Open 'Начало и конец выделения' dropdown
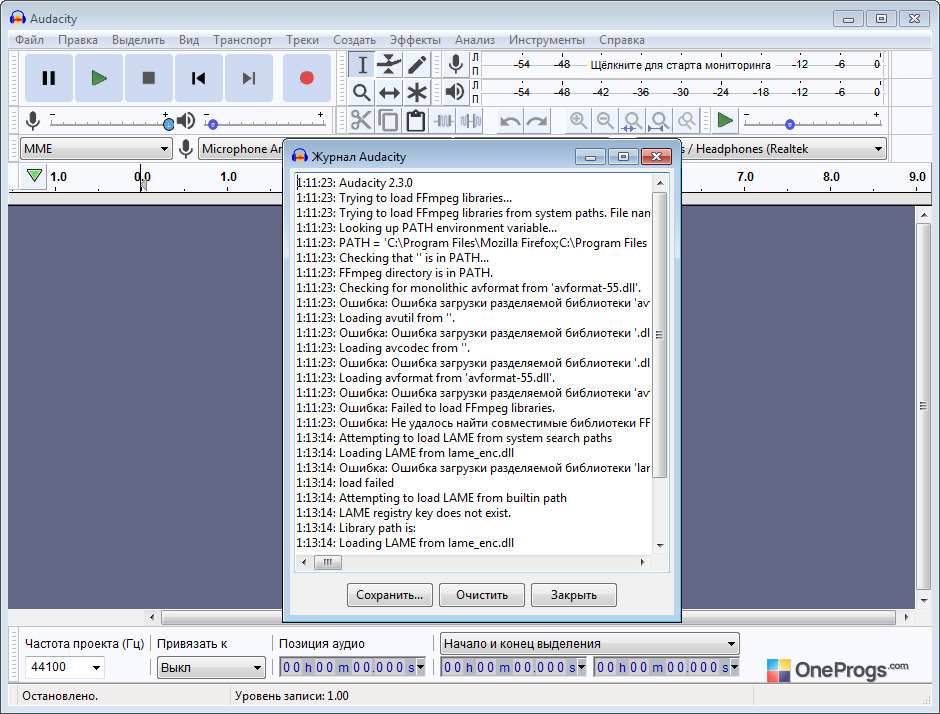 (589, 644)
